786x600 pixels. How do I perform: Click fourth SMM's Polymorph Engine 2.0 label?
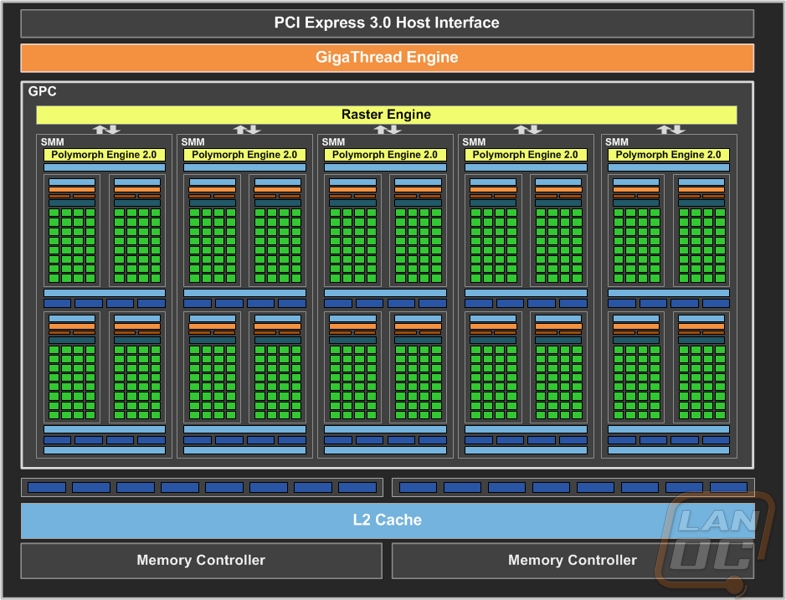tap(525, 155)
